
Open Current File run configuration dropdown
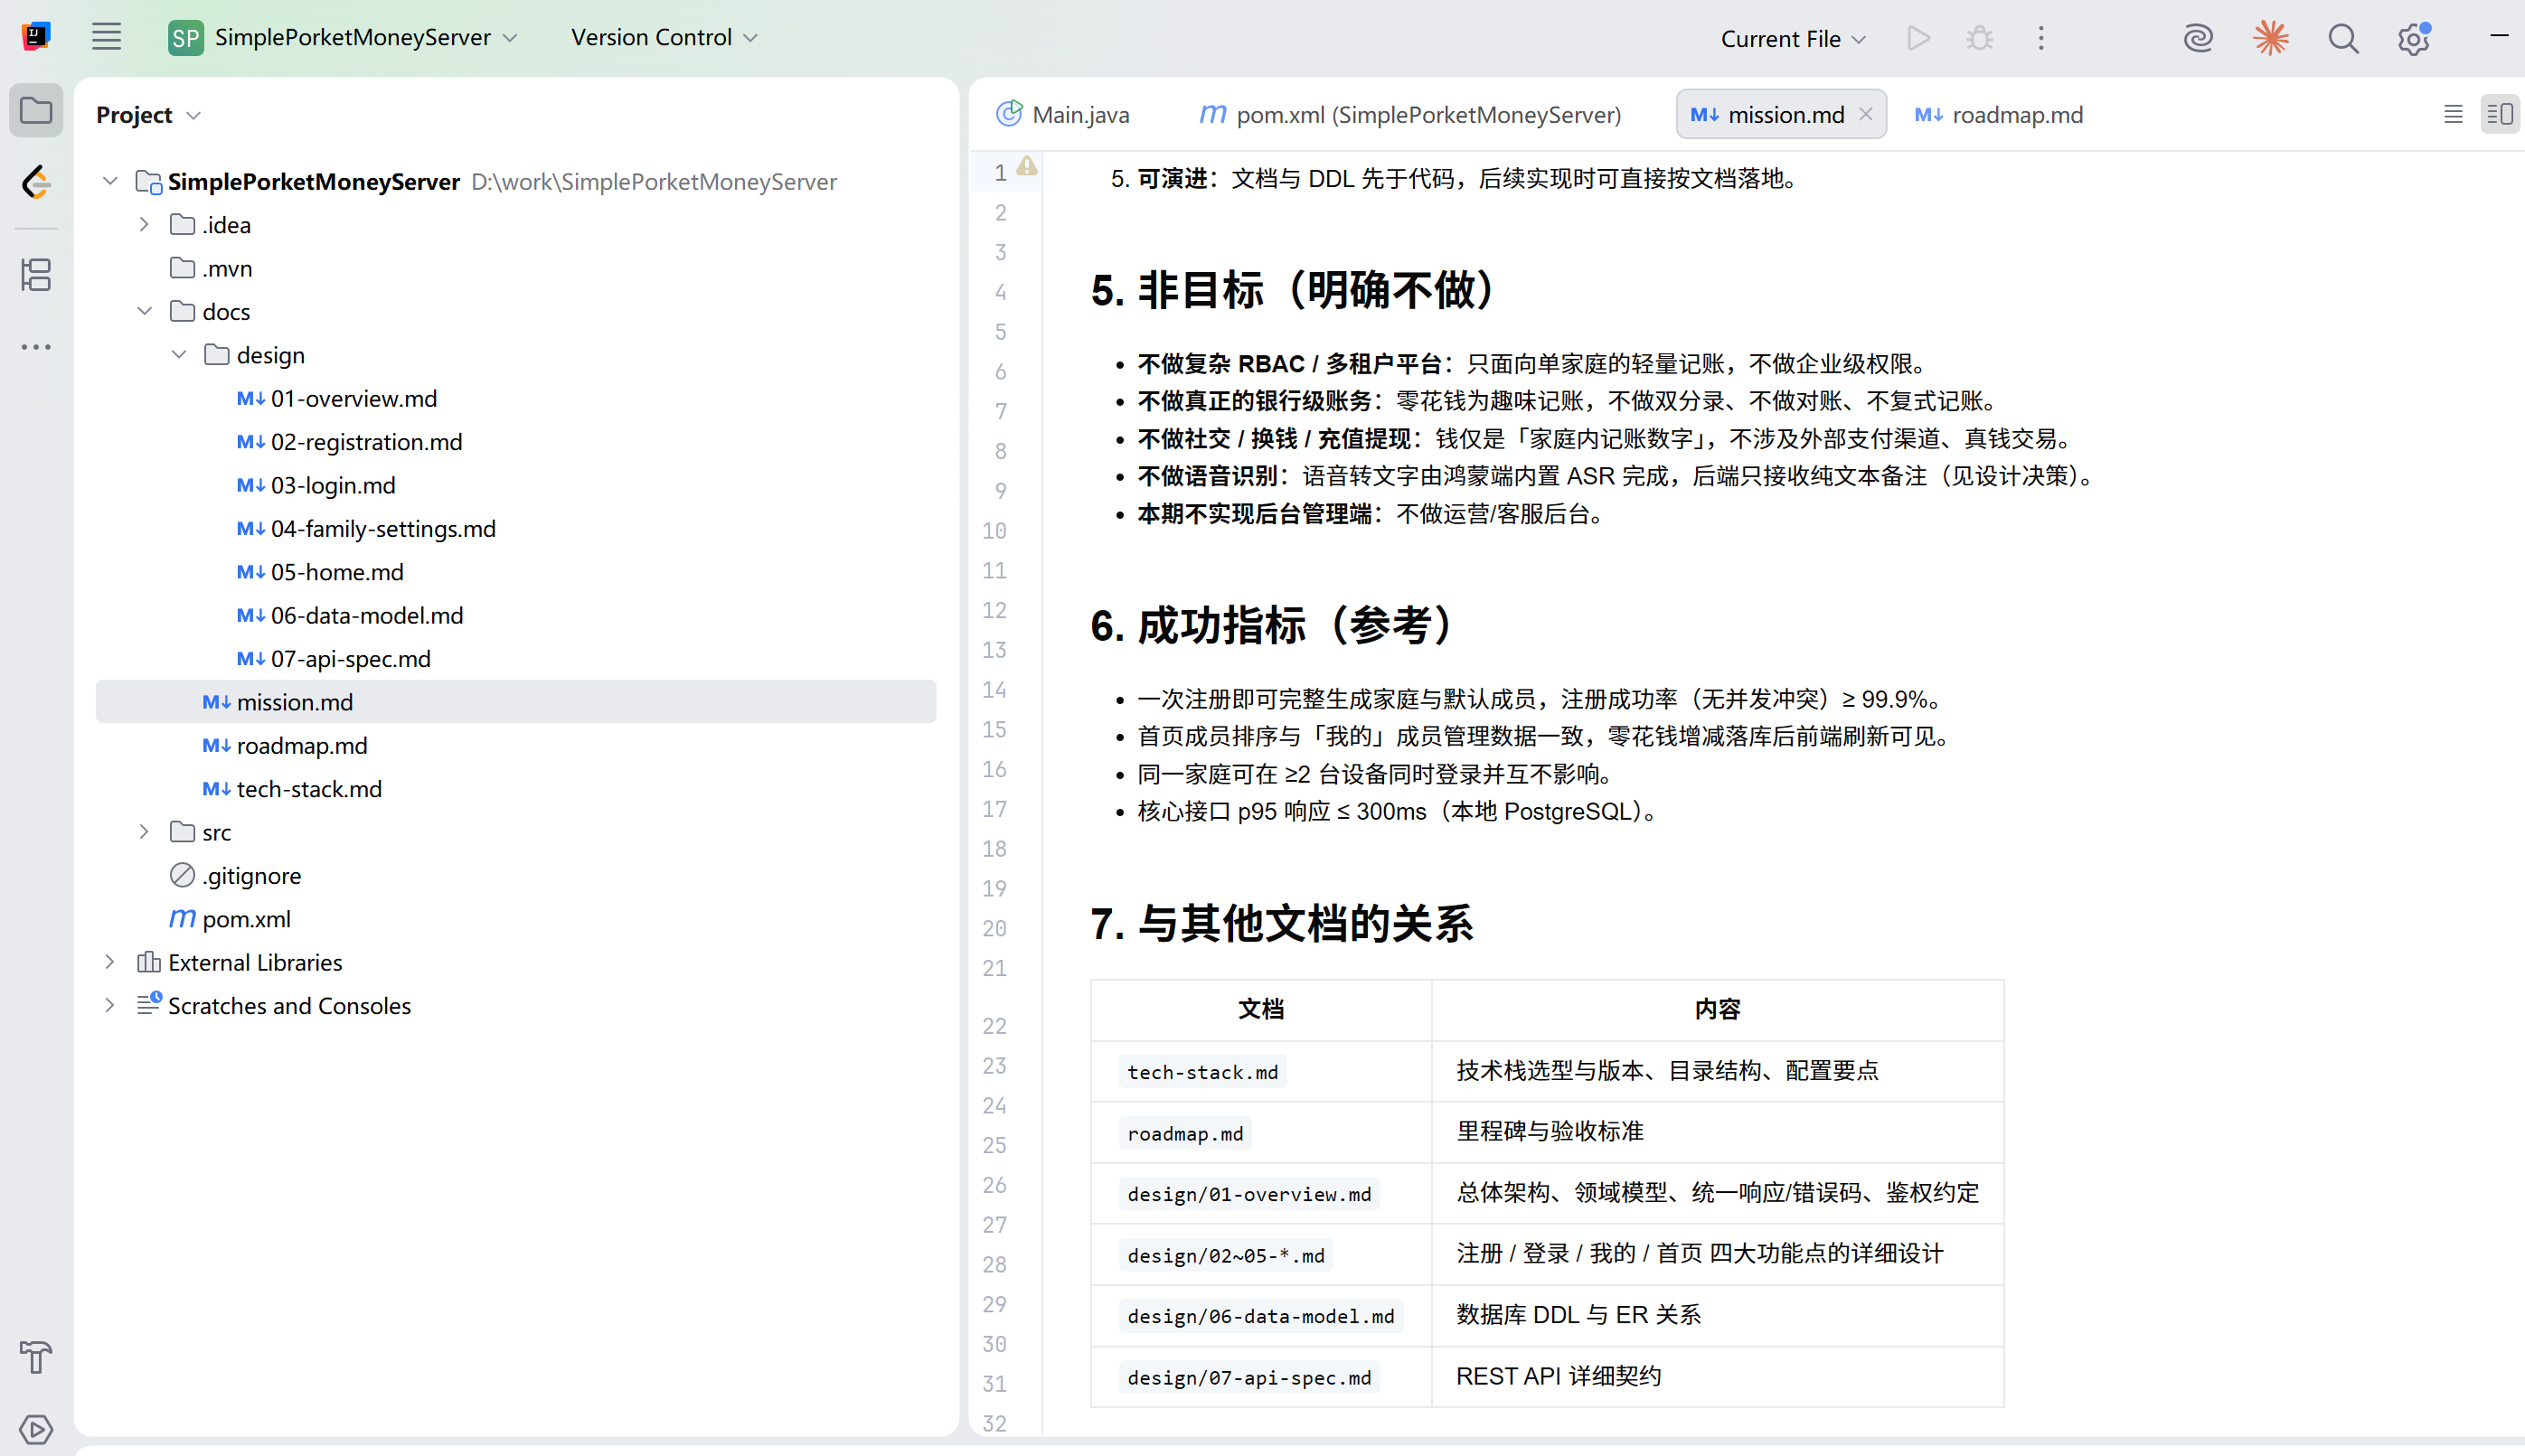(x=1793, y=39)
